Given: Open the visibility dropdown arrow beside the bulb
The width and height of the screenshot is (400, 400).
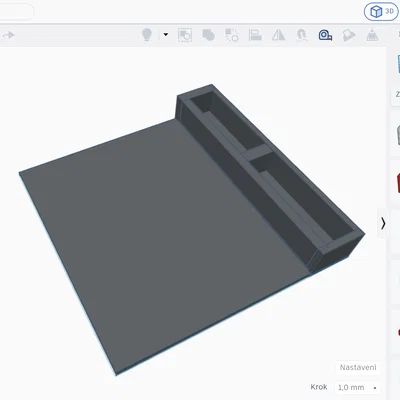Looking at the screenshot, I should point(165,34).
